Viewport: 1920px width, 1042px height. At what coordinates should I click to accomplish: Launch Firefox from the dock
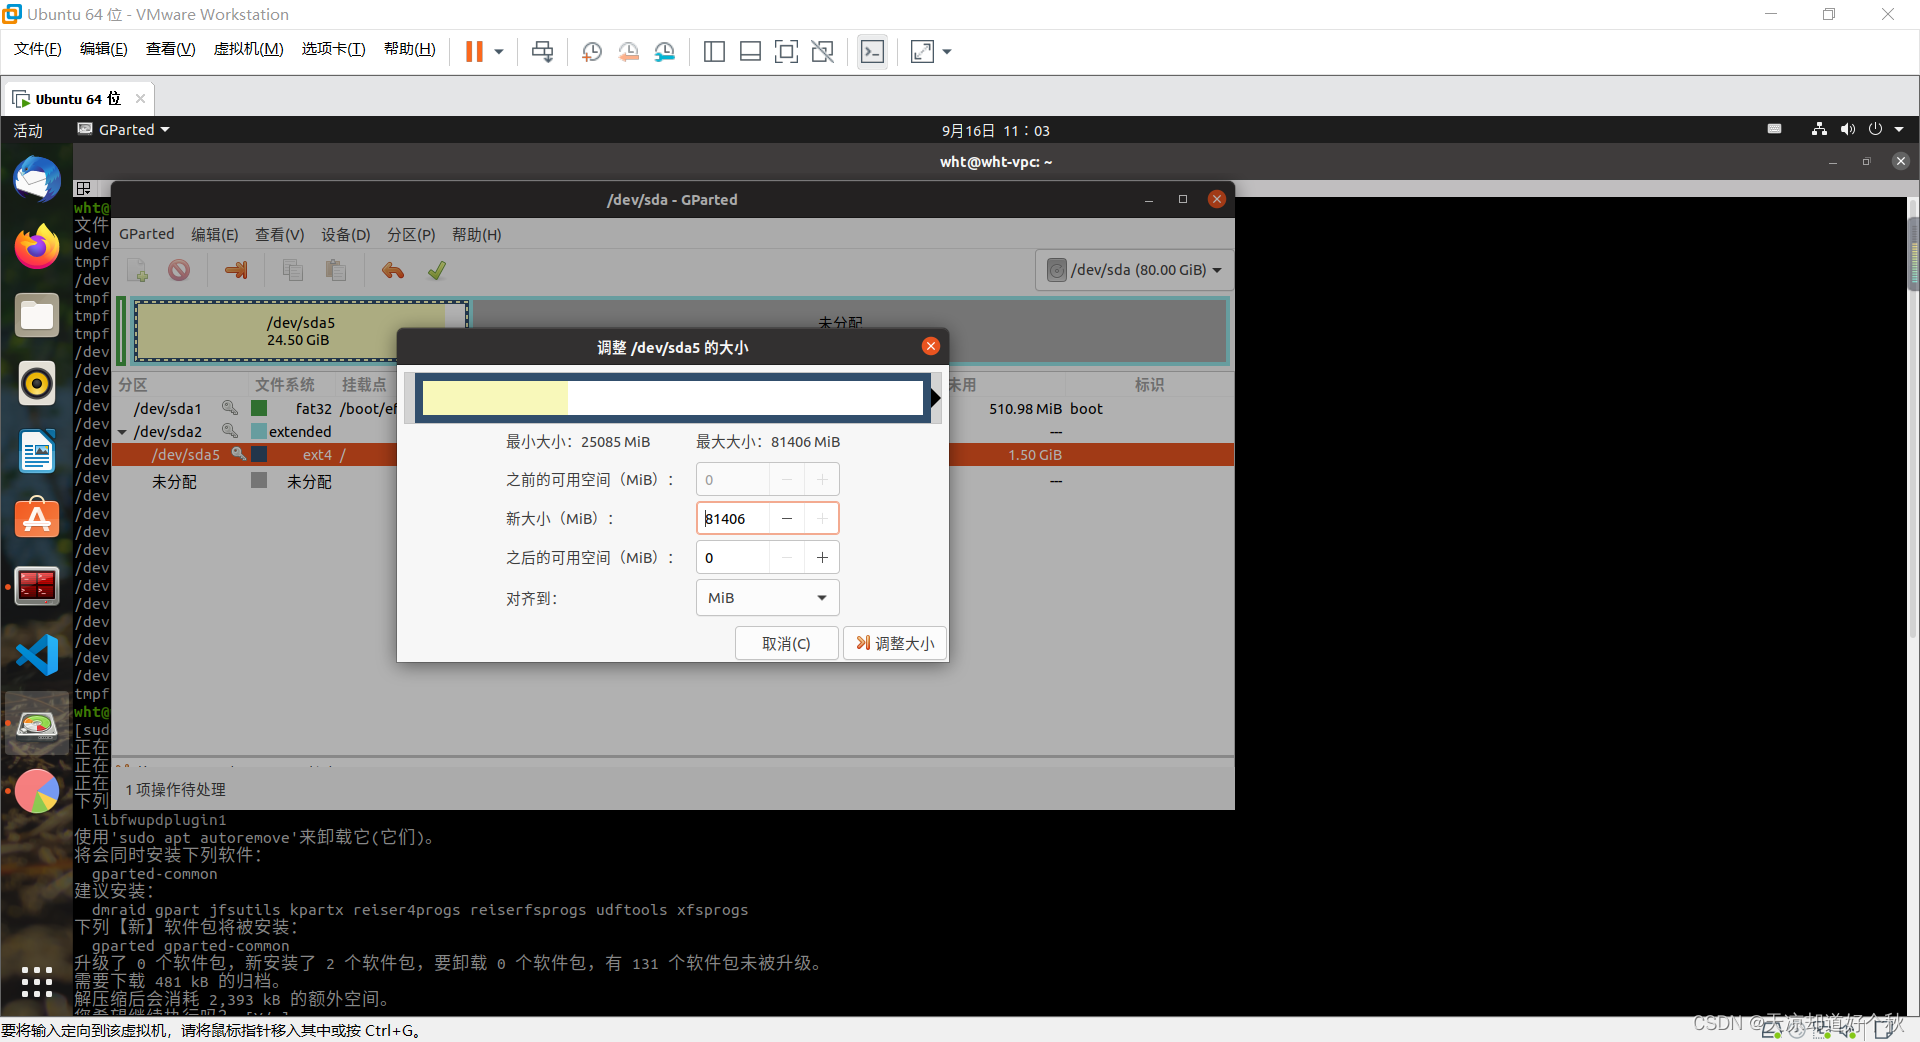37,247
